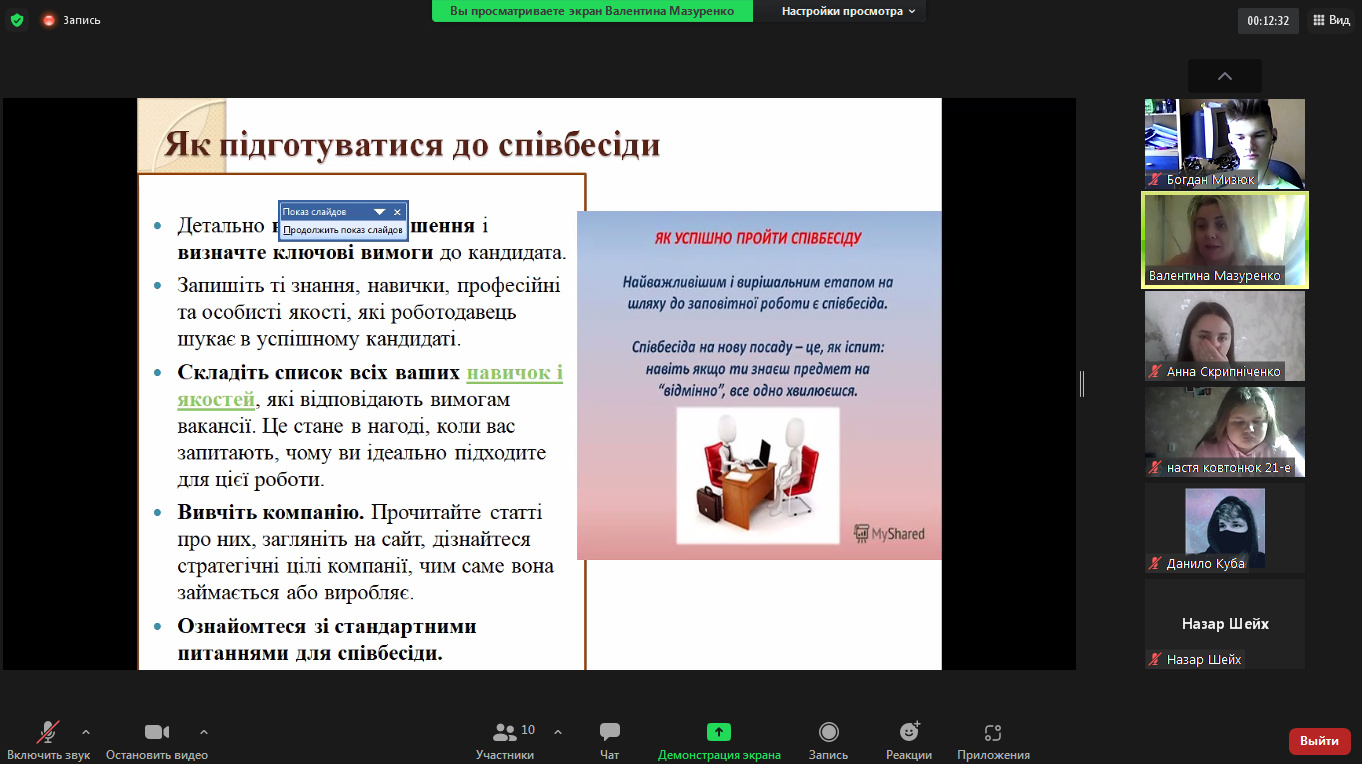The image size is (1362, 764).
Task: Collapse thumbnails with the up chevron
Action: (1225, 76)
